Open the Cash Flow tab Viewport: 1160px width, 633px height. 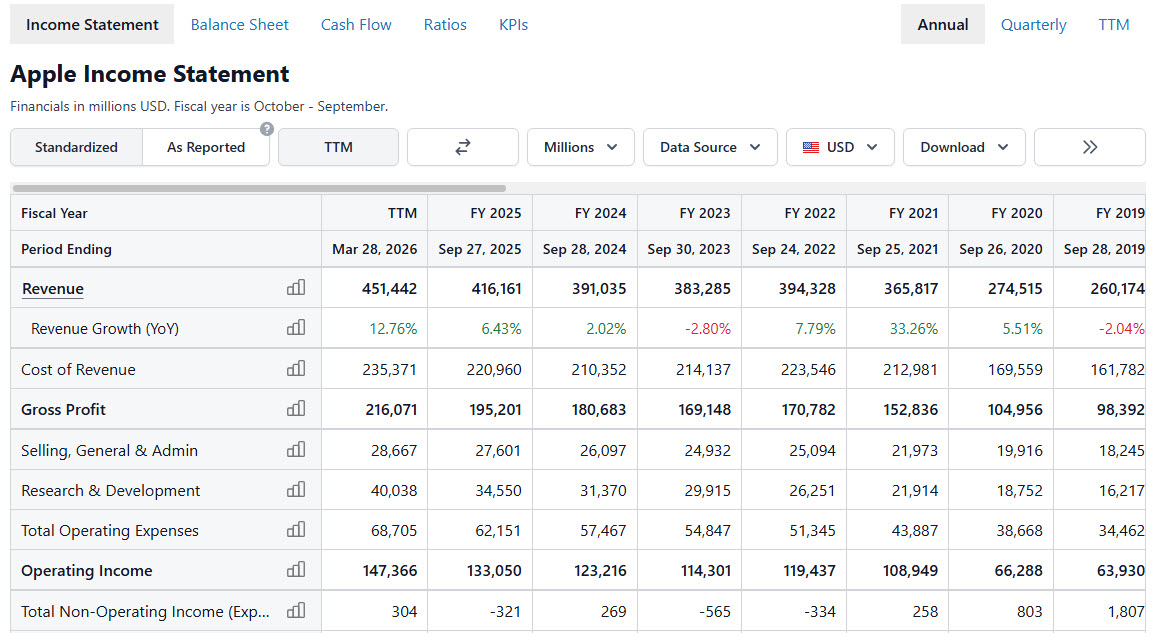(x=356, y=24)
